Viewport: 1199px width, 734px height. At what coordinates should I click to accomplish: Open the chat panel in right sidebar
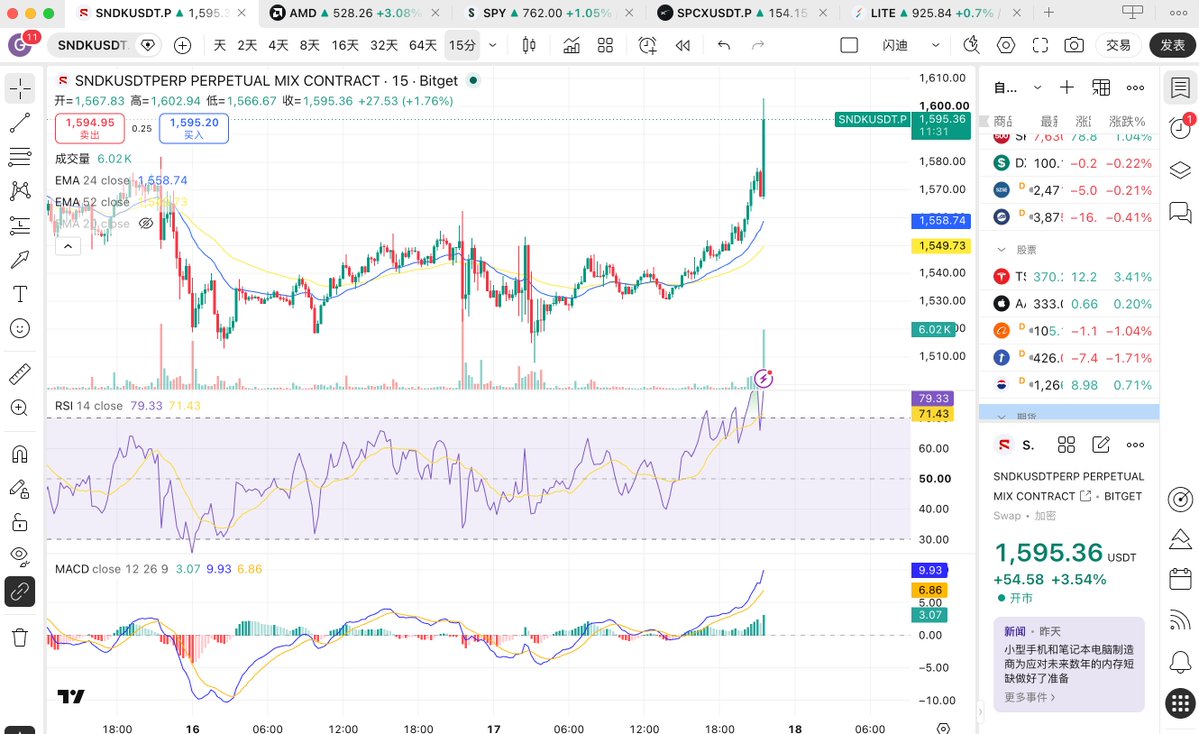[x=1180, y=212]
